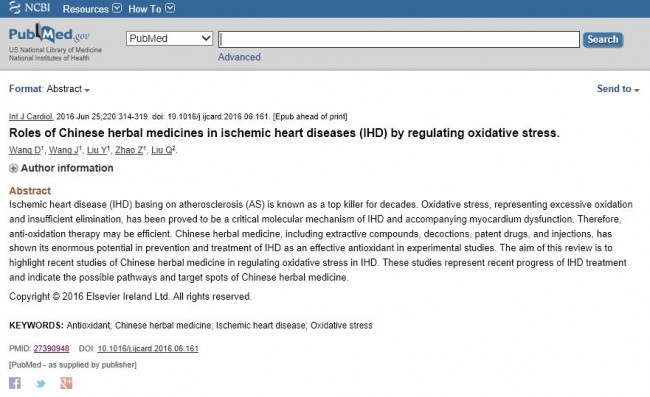Click 'US National Library of Medicine' text
The height and width of the screenshot is (397, 650).
[55, 50]
